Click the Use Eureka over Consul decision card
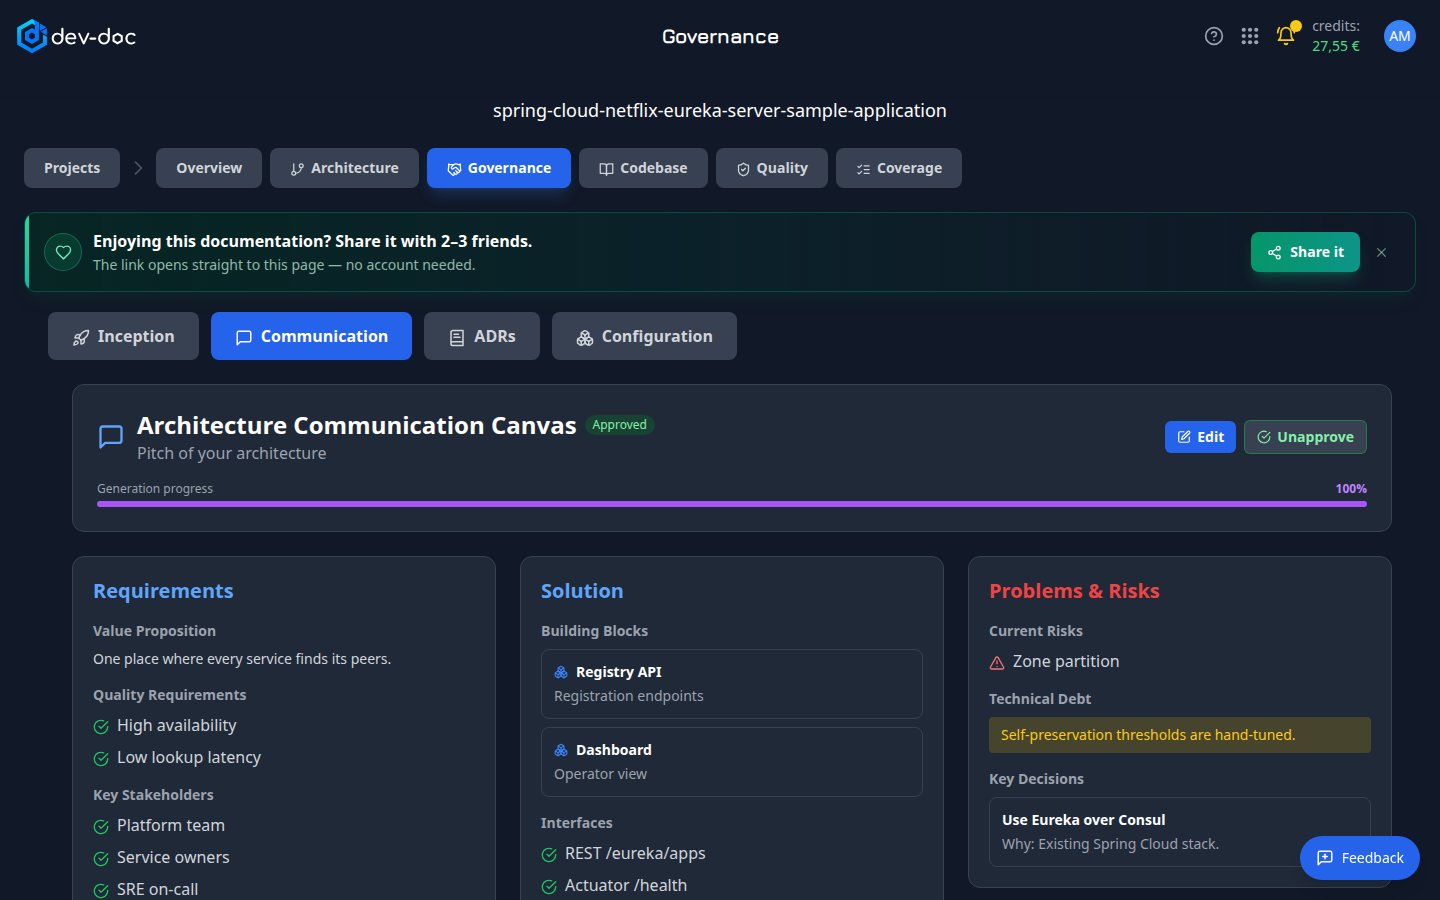The image size is (1440, 900). click(1180, 832)
